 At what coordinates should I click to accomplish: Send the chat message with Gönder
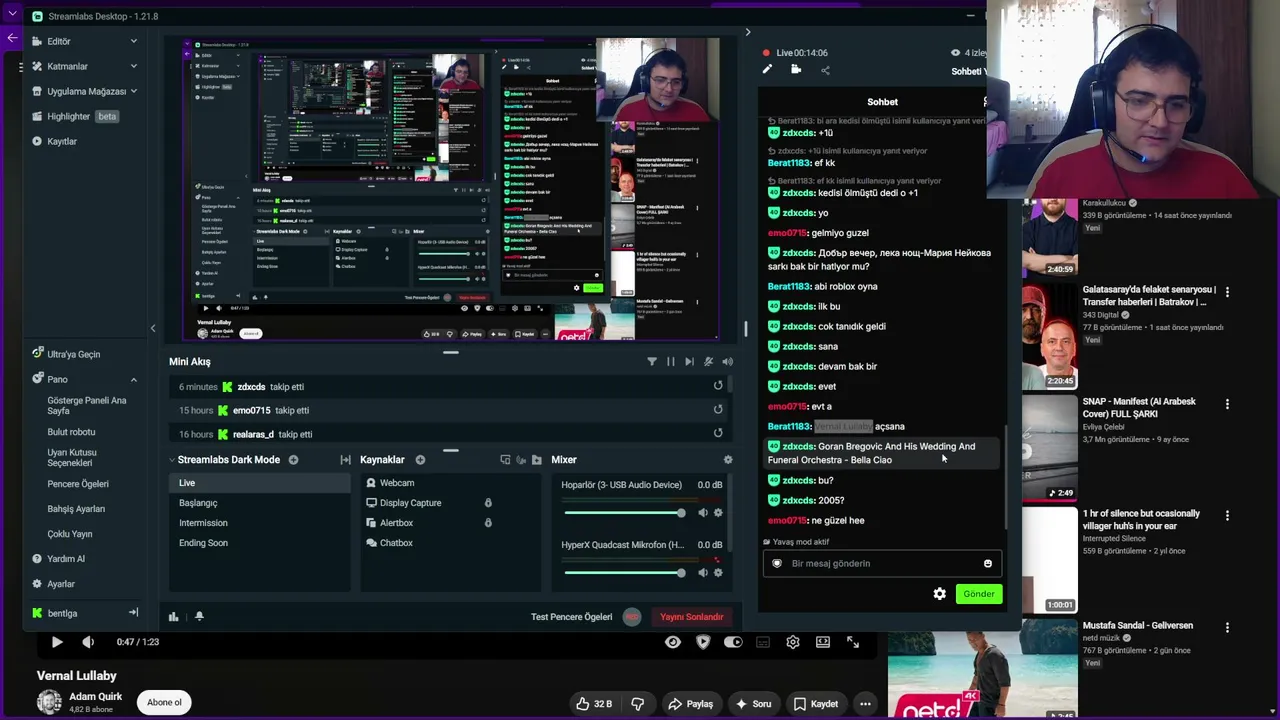pyautogui.click(x=979, y=594)
